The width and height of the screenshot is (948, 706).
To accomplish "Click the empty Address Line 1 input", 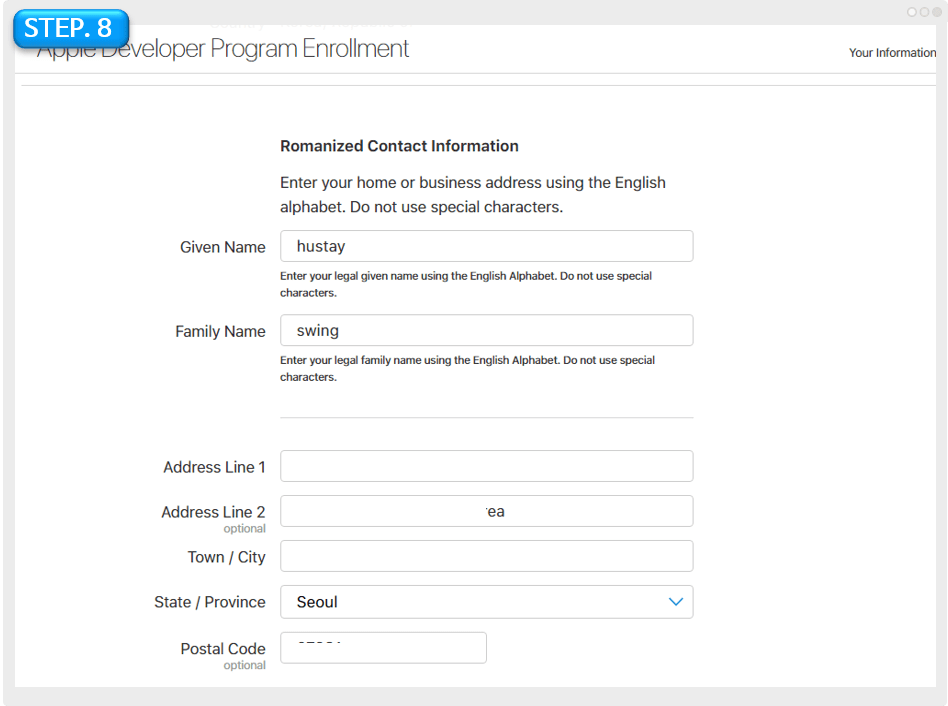I will (x=486, y=466).
